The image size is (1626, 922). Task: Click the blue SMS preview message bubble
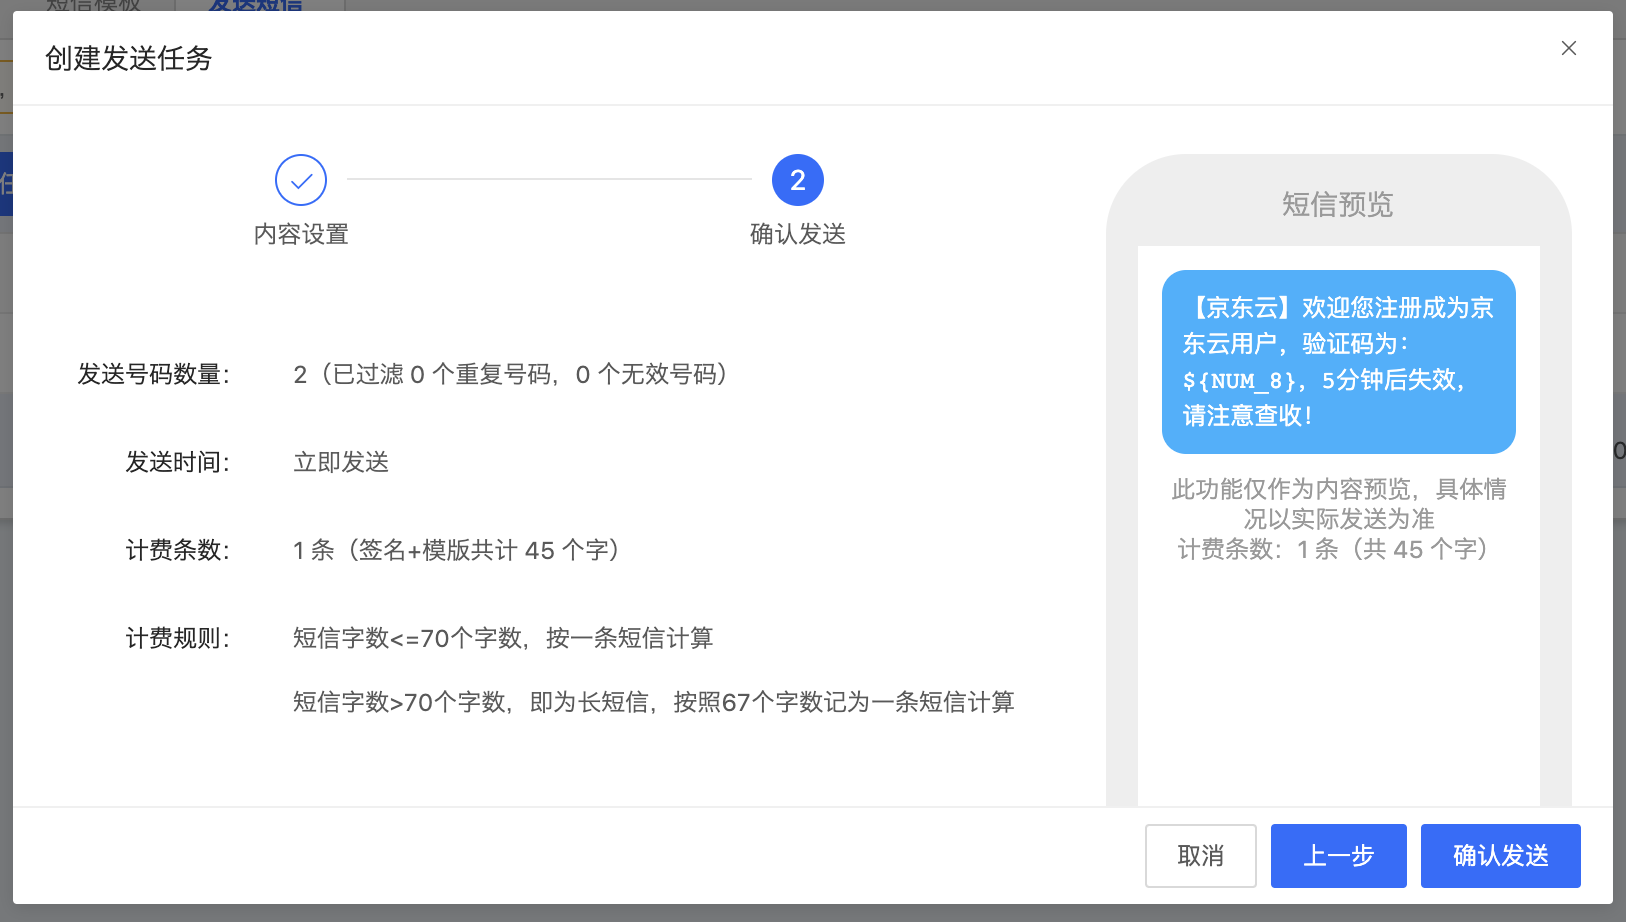pos(1338,362)
